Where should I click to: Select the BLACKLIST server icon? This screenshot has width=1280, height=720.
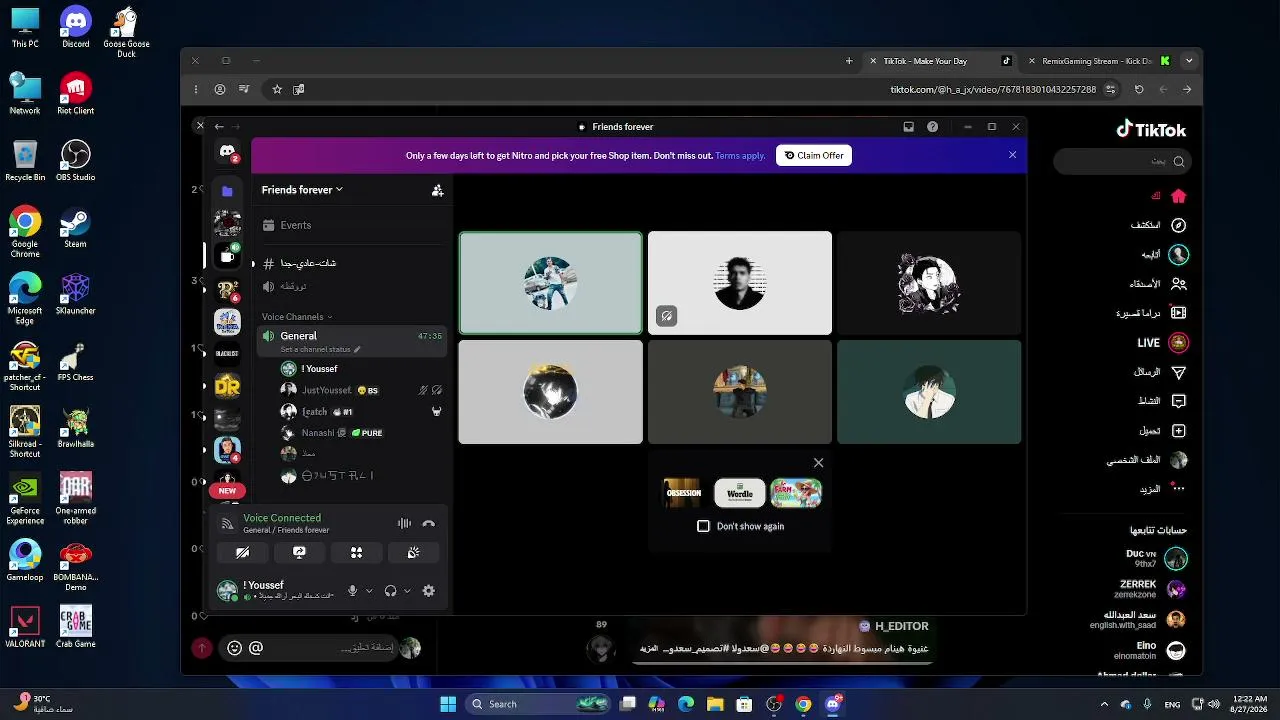pos(227,354)
